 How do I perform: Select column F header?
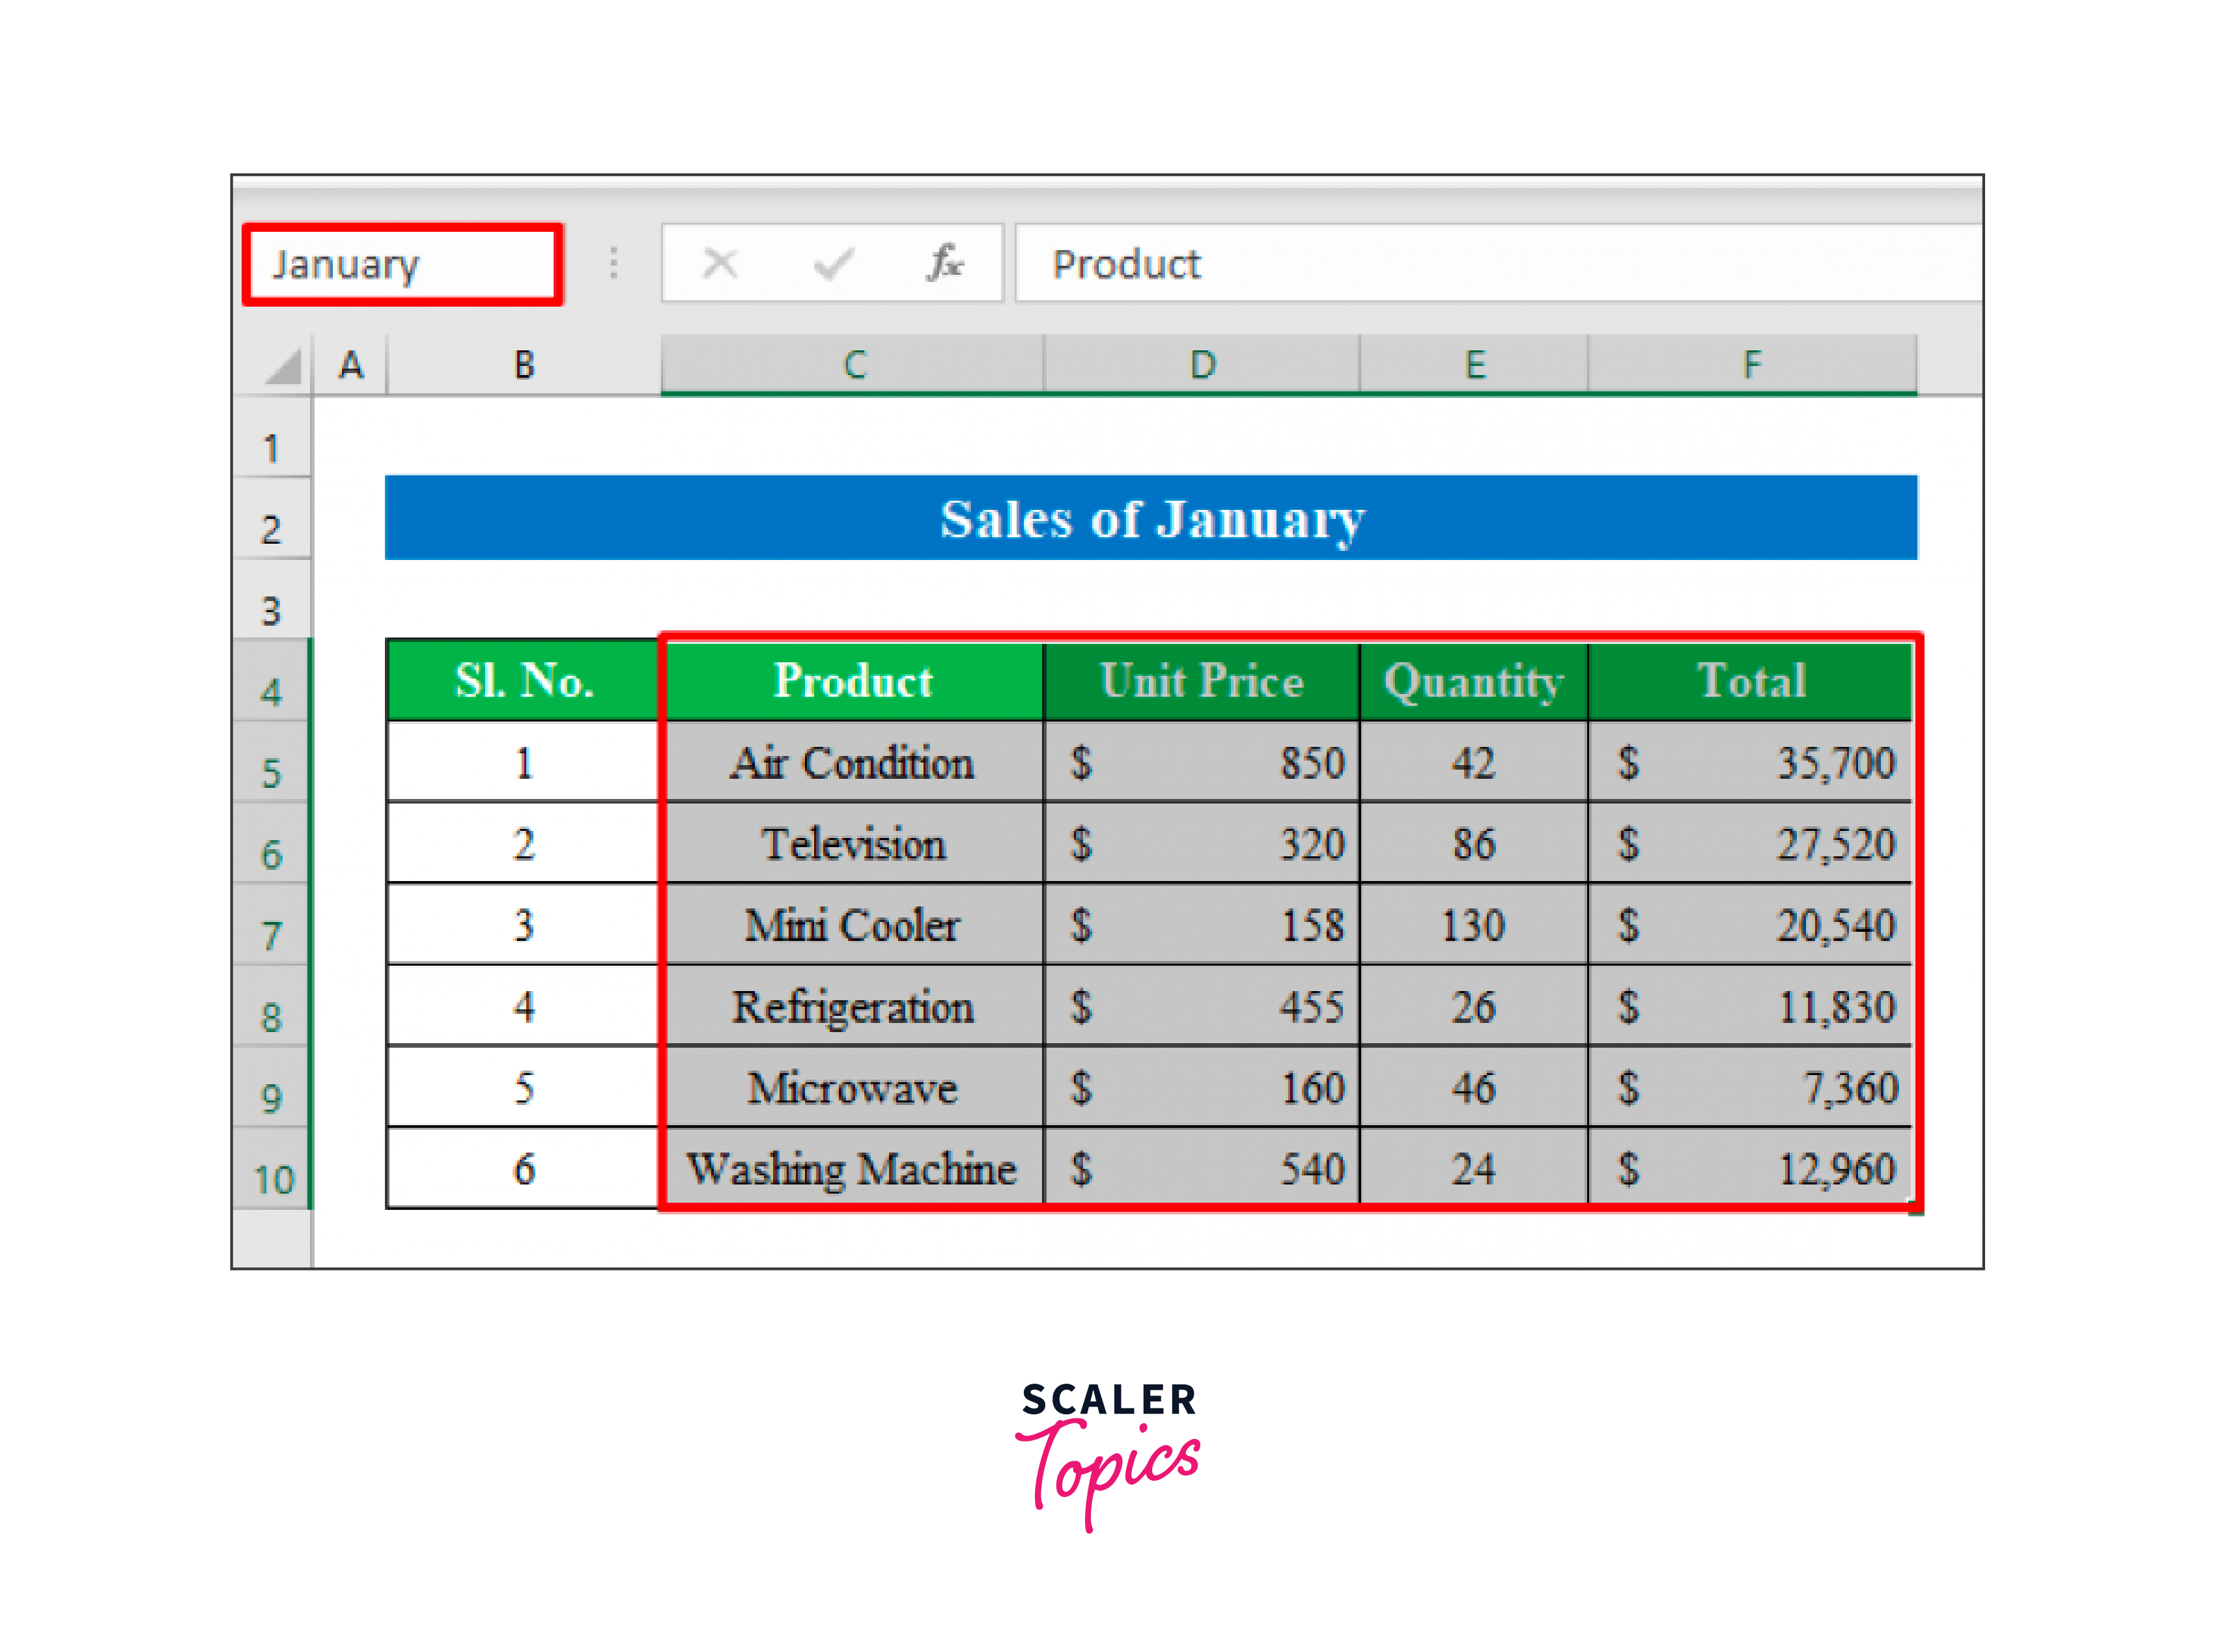1751,365
